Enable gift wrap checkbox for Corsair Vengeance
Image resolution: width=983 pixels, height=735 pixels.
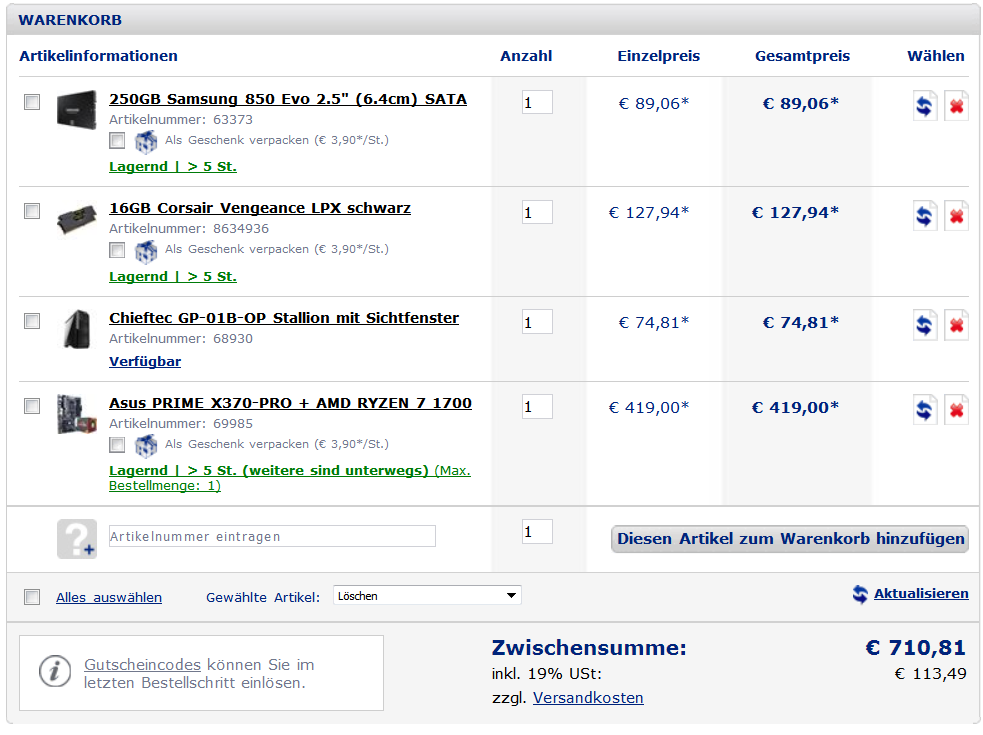point(117,250)
